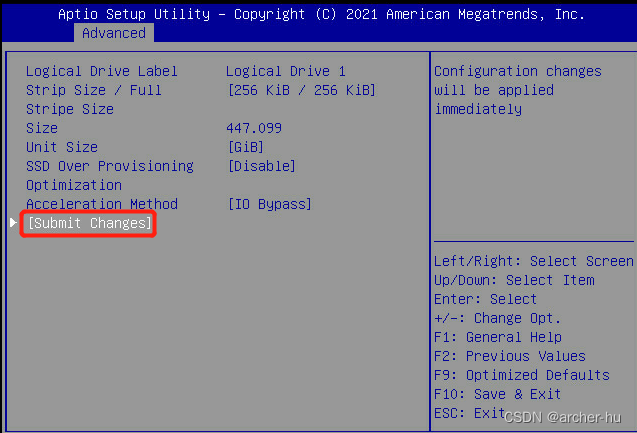Click the Enter: Select hint
The image size is (637, 433).
coord(485,299)
